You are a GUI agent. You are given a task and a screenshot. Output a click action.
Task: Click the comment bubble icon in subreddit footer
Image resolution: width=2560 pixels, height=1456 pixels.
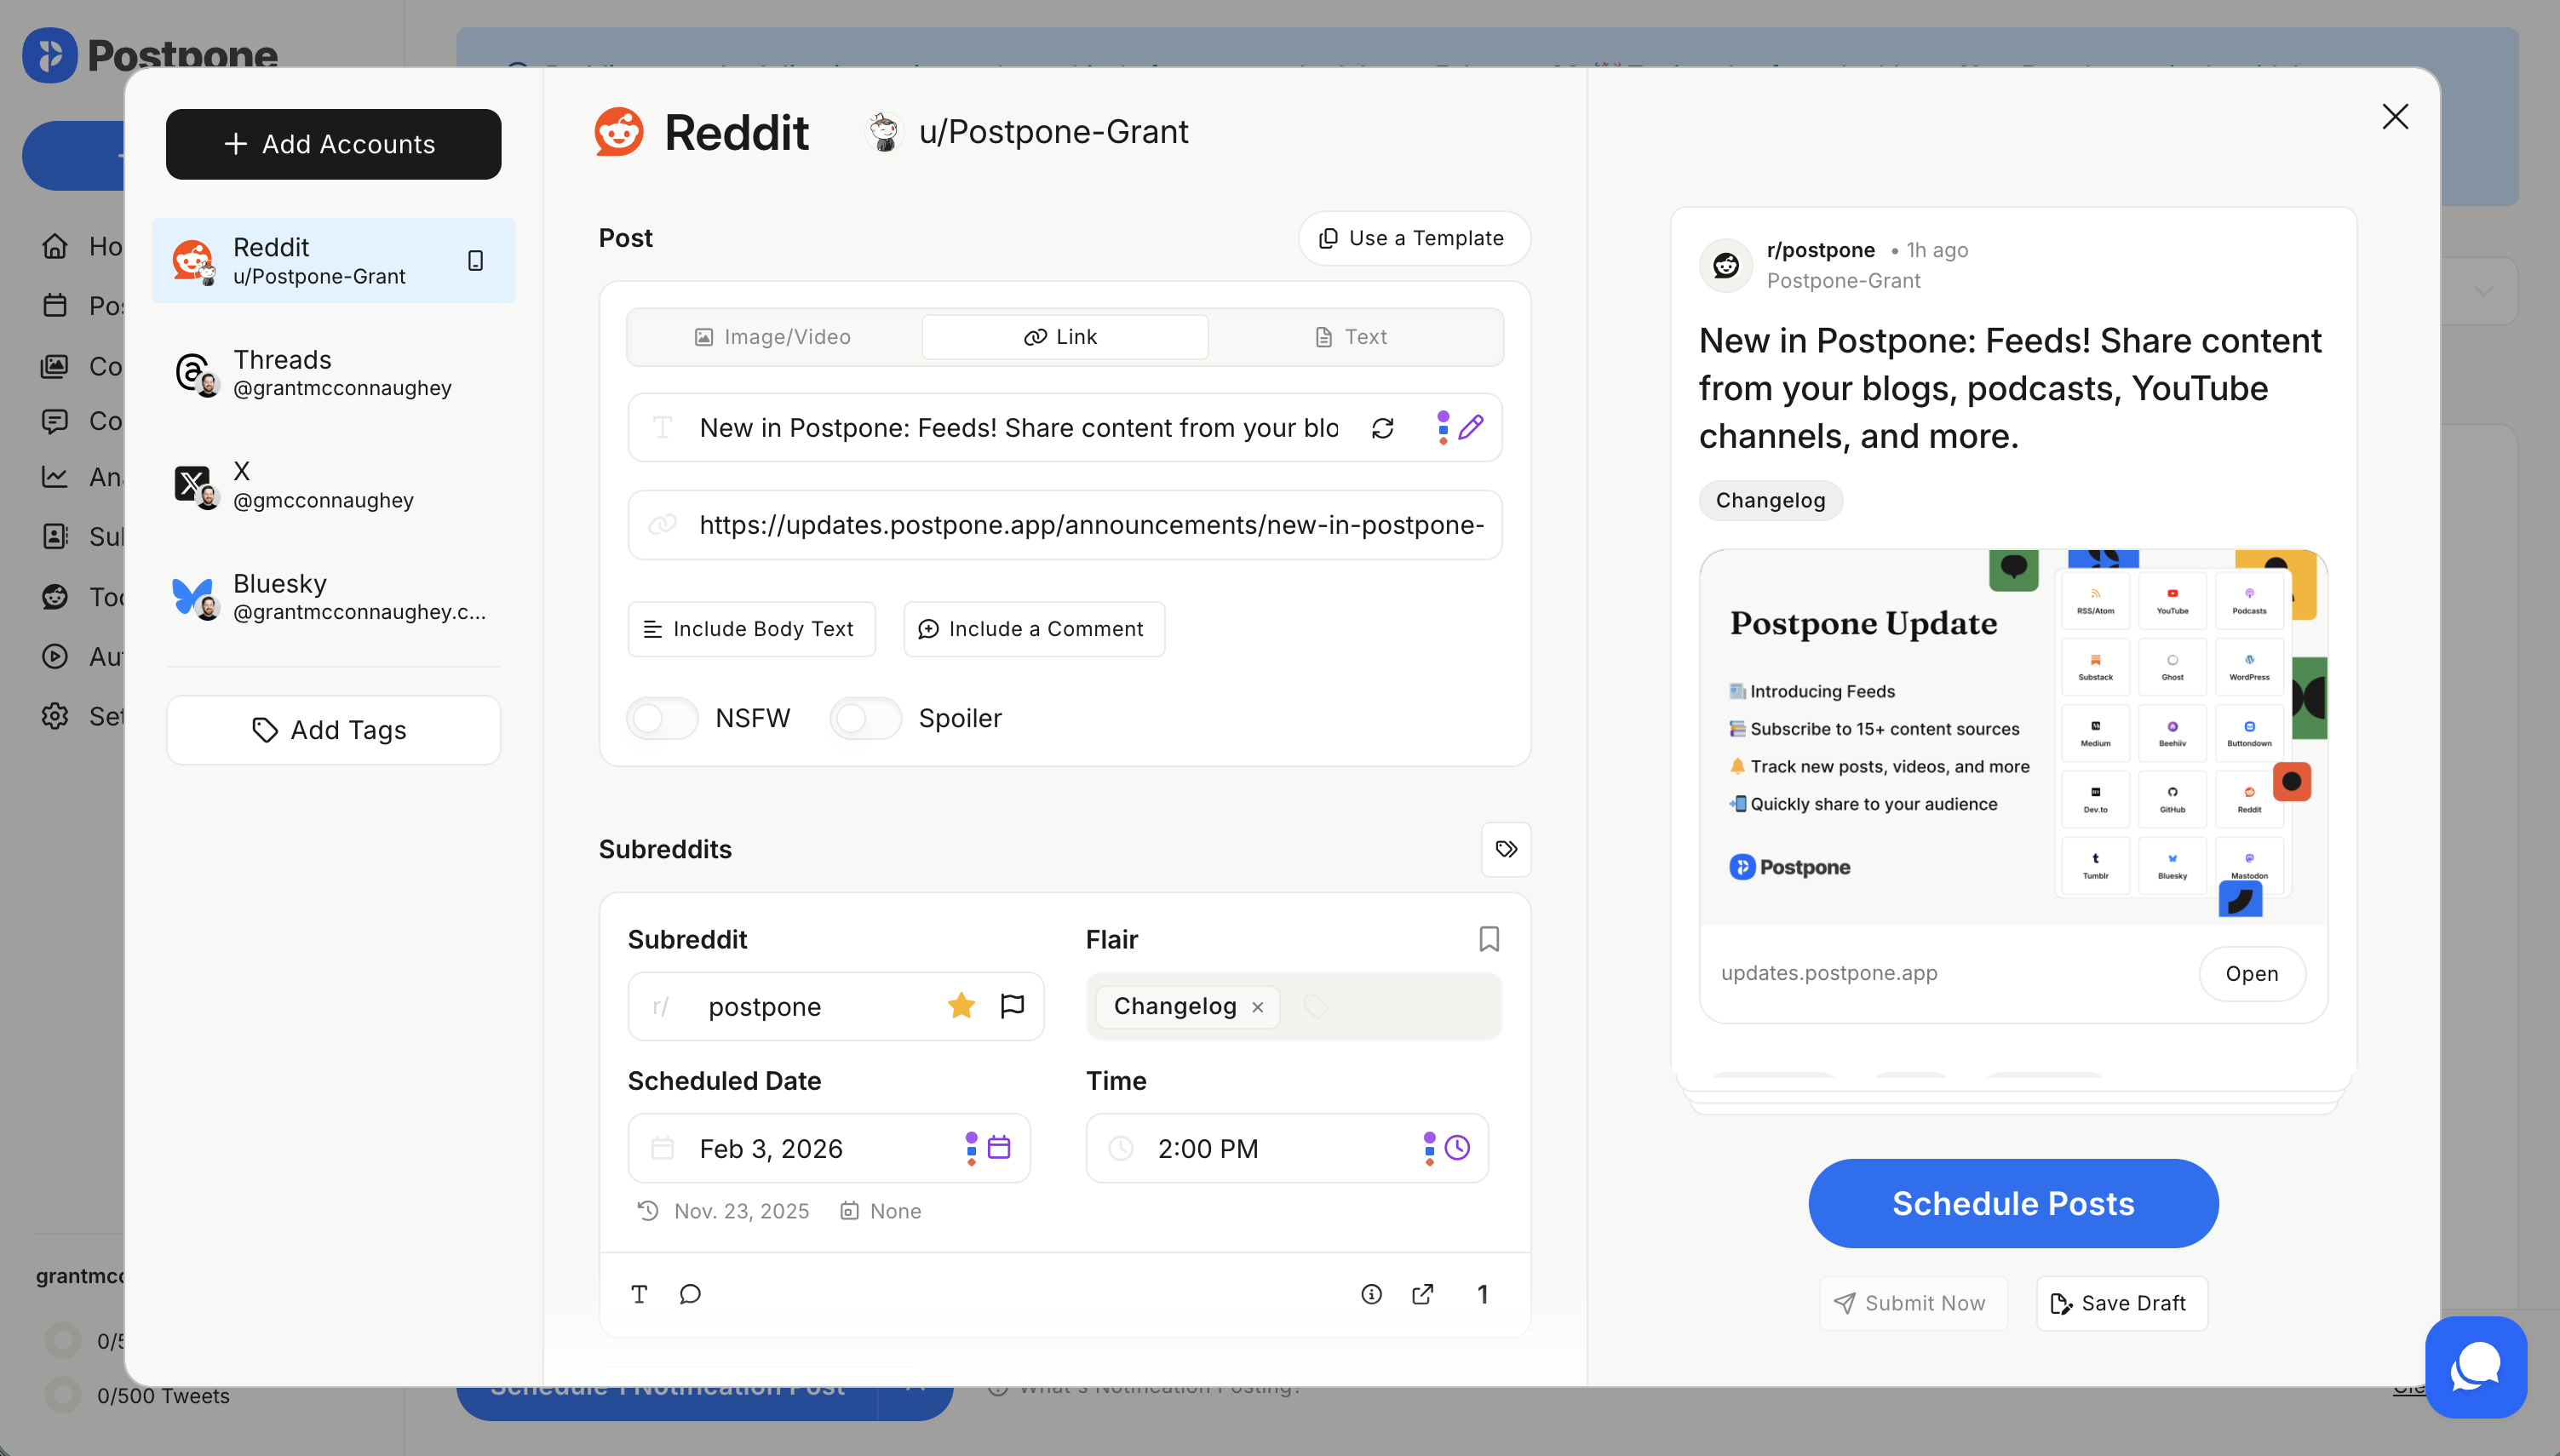tap(690, 1294)
